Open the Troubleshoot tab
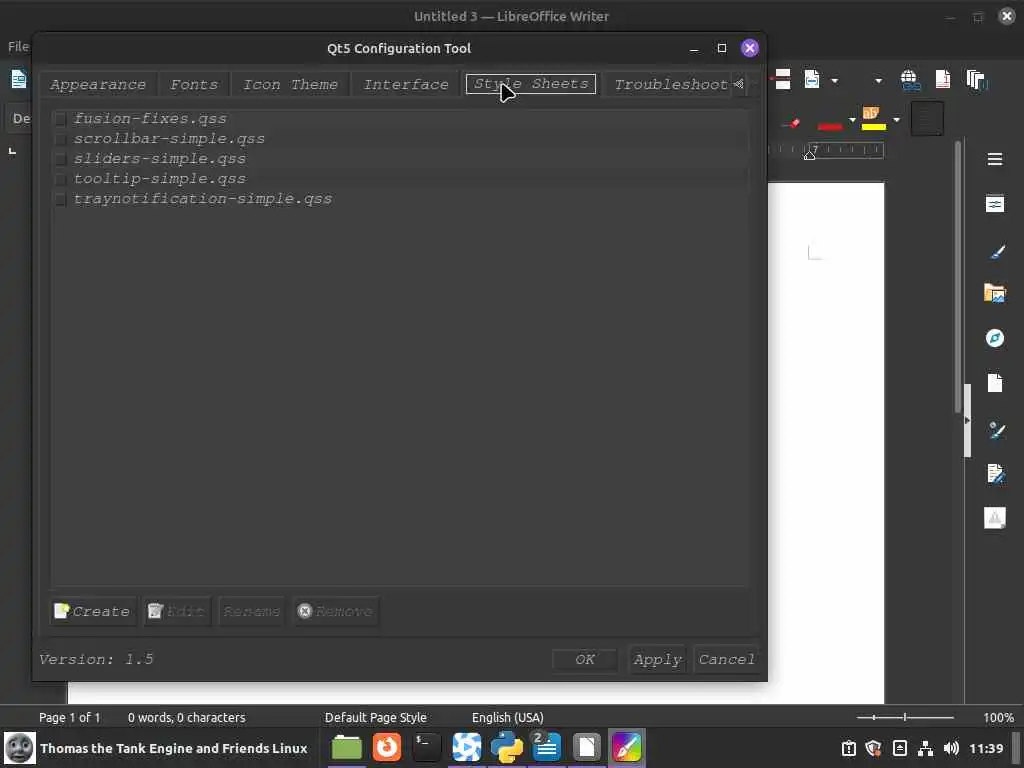The height and width of the screenshot is (768, 1024). click(671, 84)
